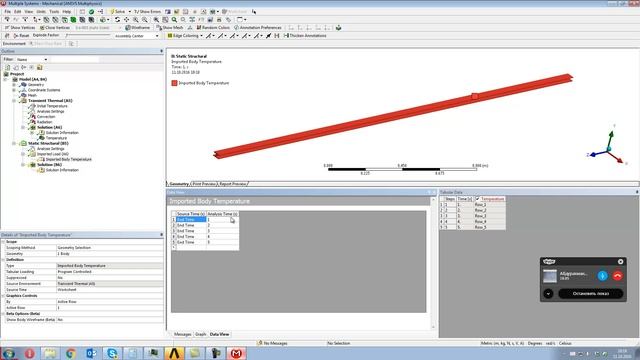Toggle Show Mesh
Screen dimensions: 640x360
click(x=169, y=28)
